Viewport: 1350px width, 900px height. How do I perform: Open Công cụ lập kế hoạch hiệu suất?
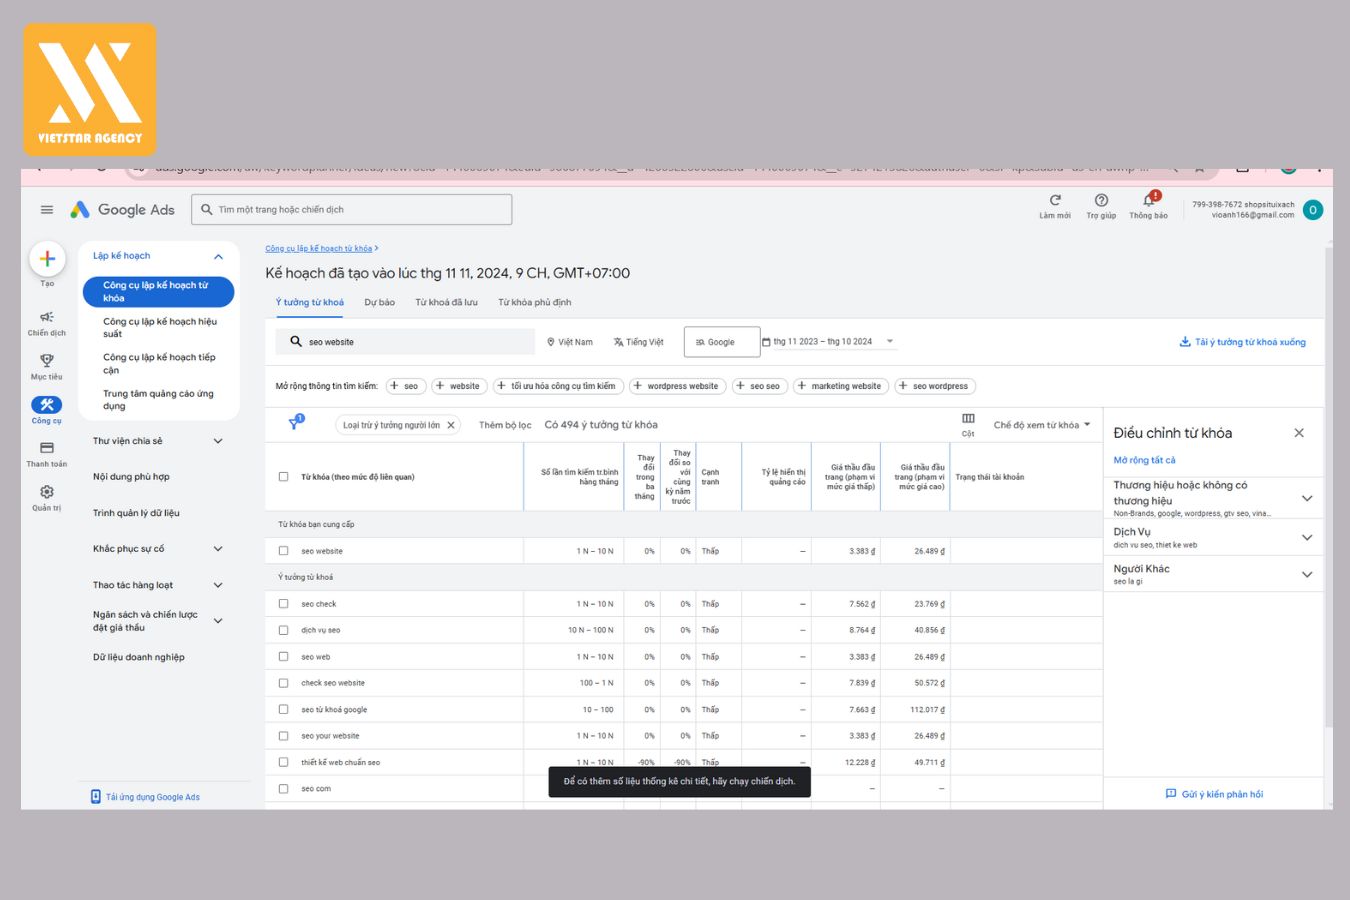coord(160,328)
